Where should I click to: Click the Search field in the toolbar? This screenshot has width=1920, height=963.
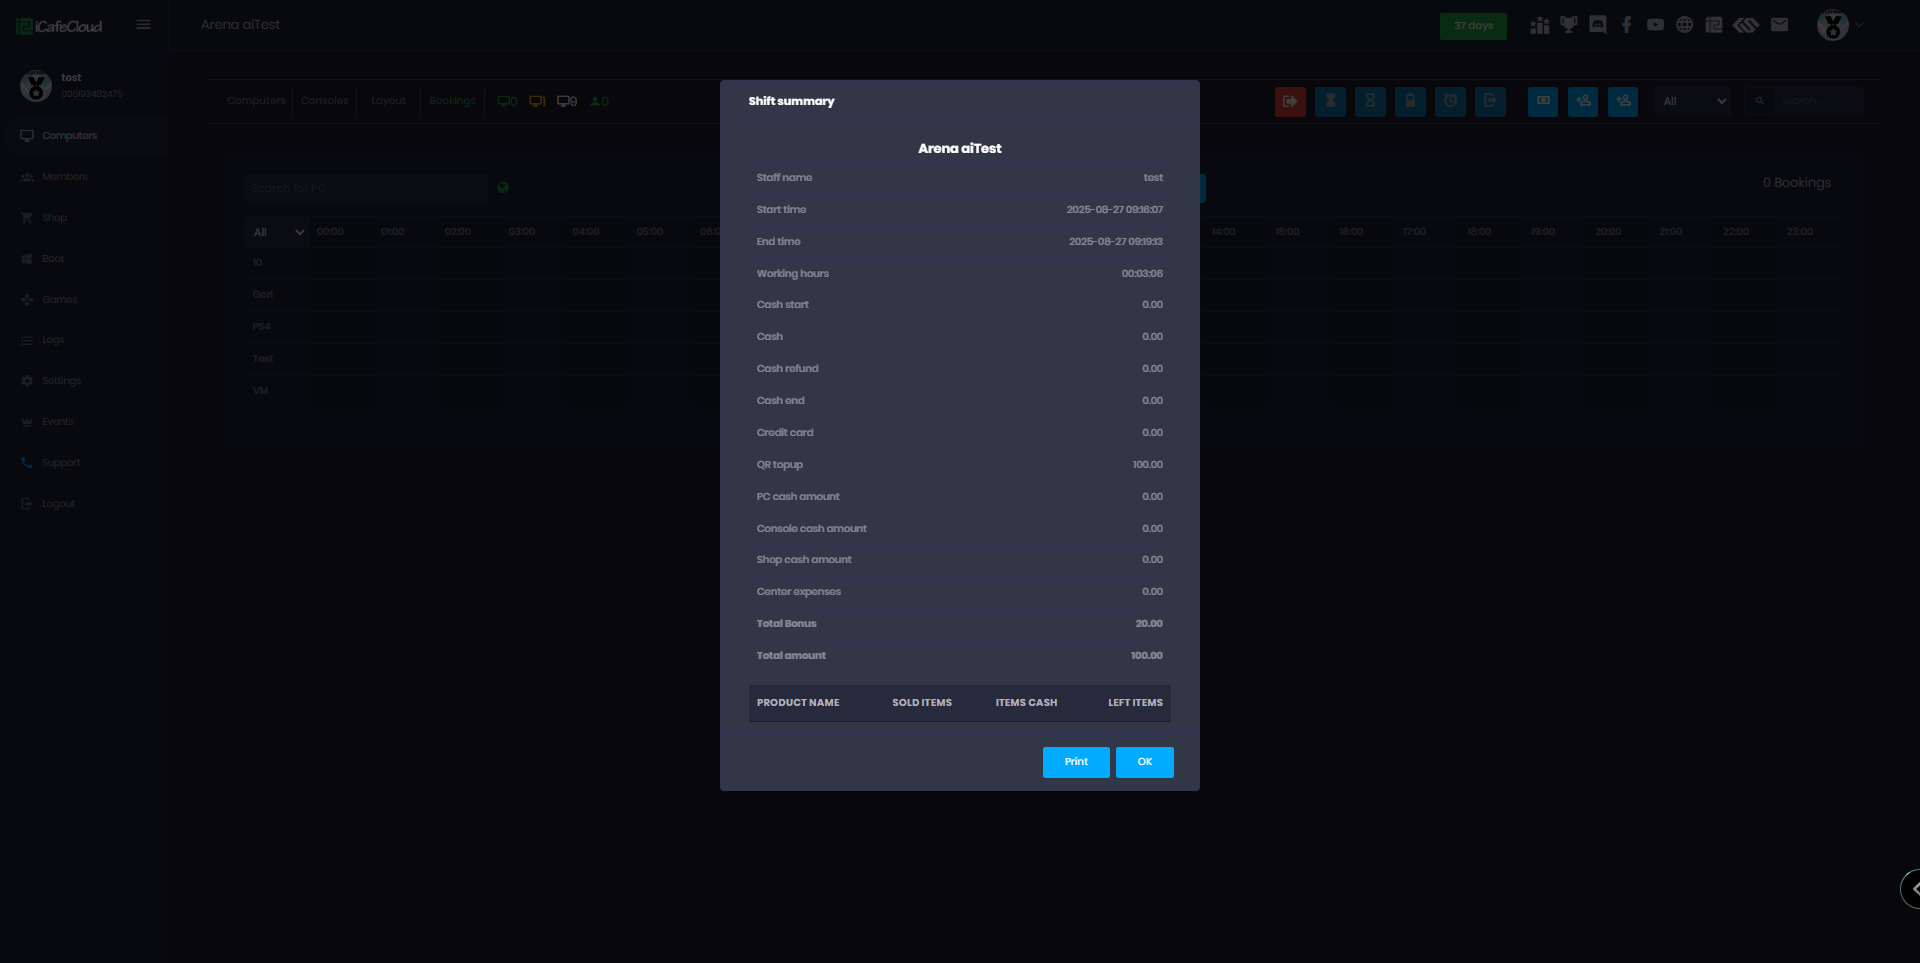pos(1819,101)
